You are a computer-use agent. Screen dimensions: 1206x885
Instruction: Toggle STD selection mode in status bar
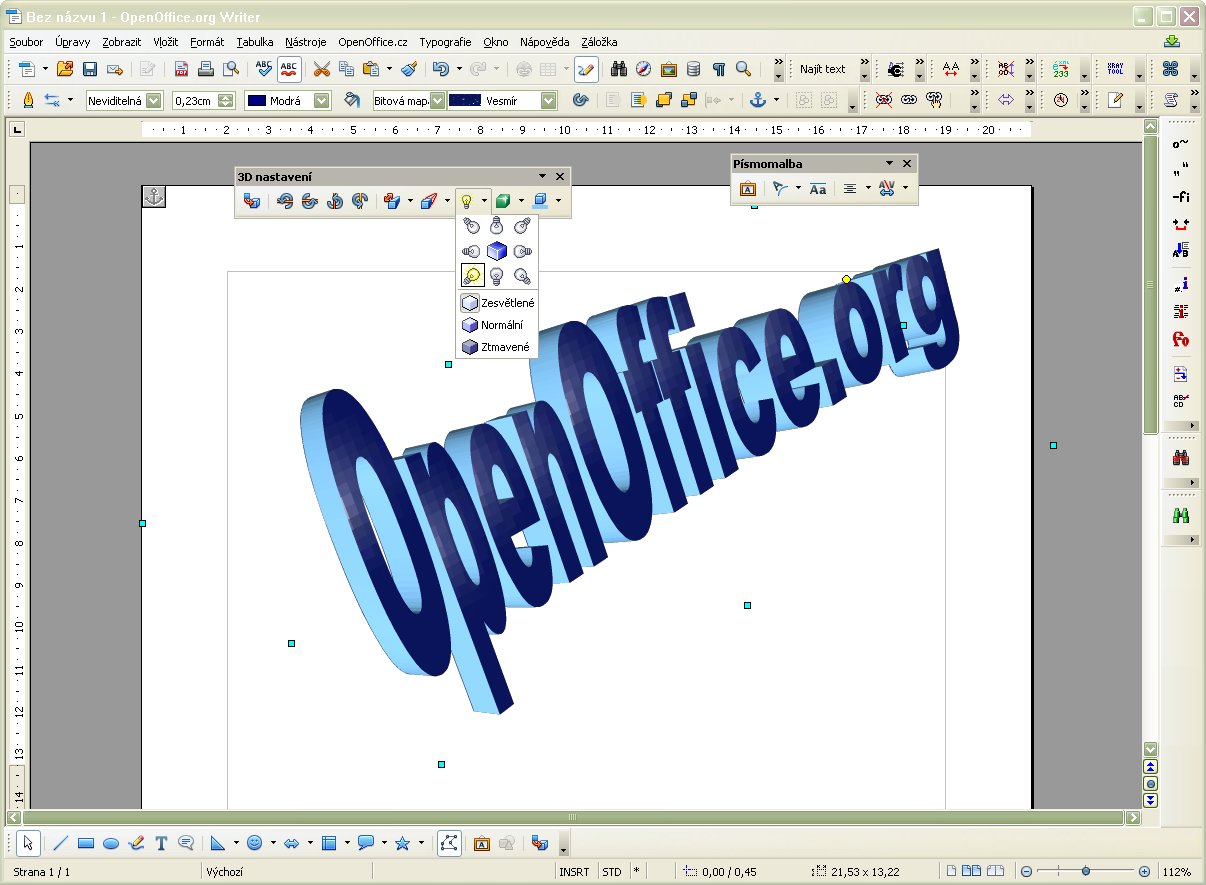[612, 872]
